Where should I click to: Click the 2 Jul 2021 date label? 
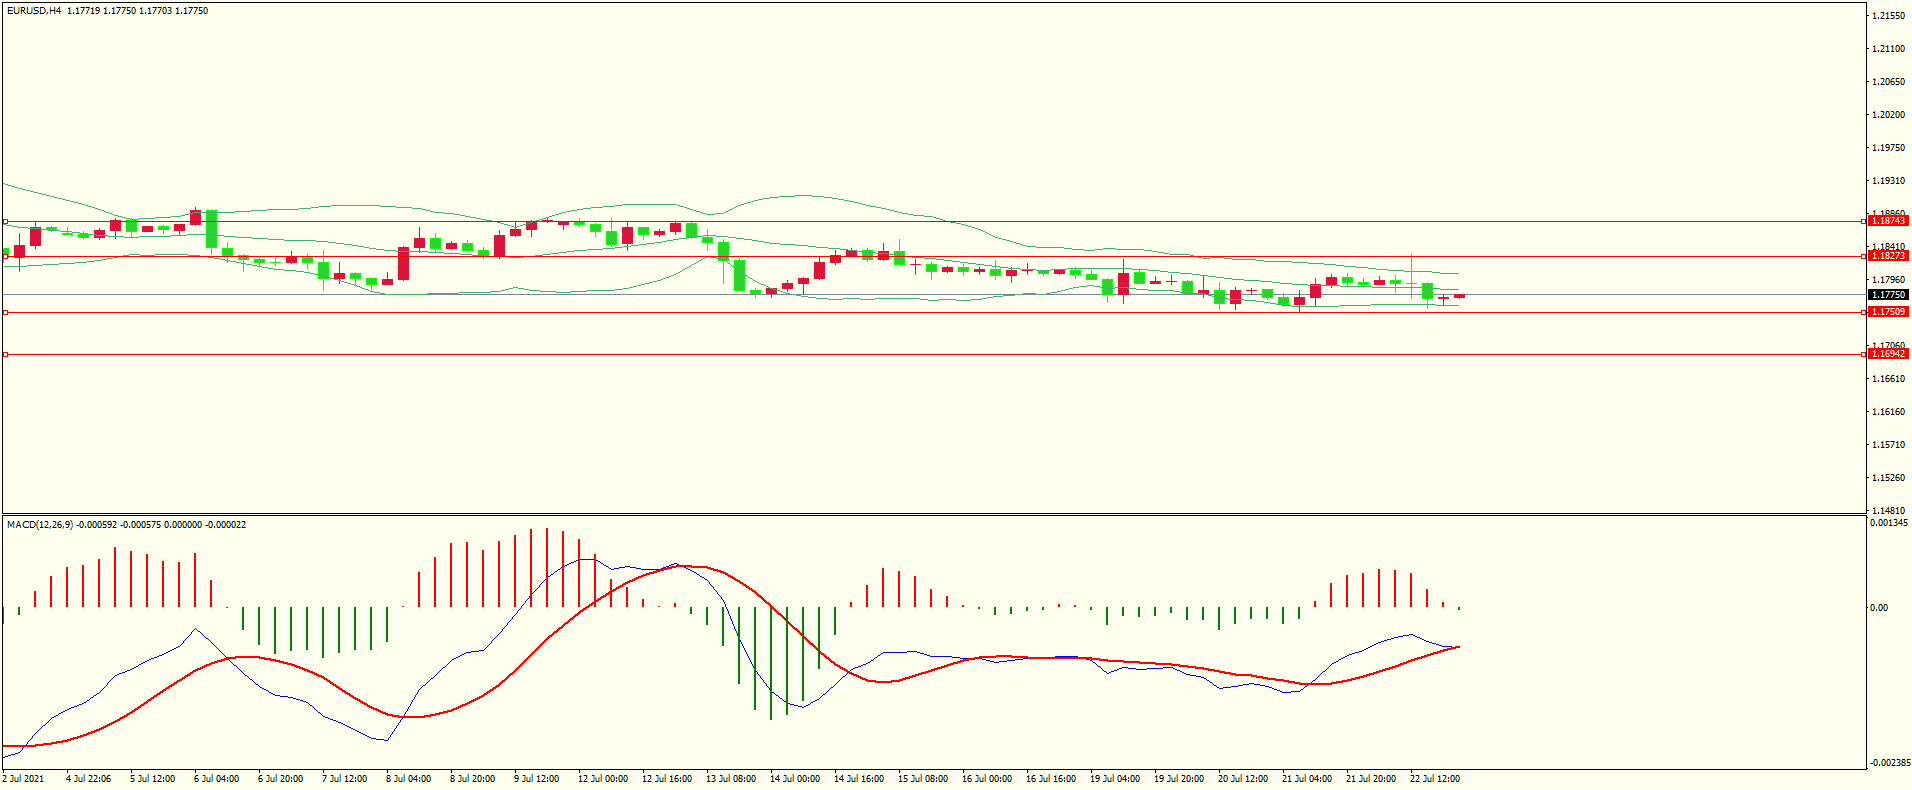24,778
